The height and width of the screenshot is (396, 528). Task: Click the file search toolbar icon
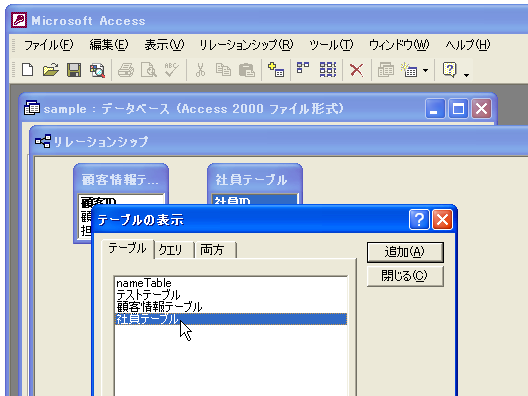pyautogui.click(x=97, y=70)
